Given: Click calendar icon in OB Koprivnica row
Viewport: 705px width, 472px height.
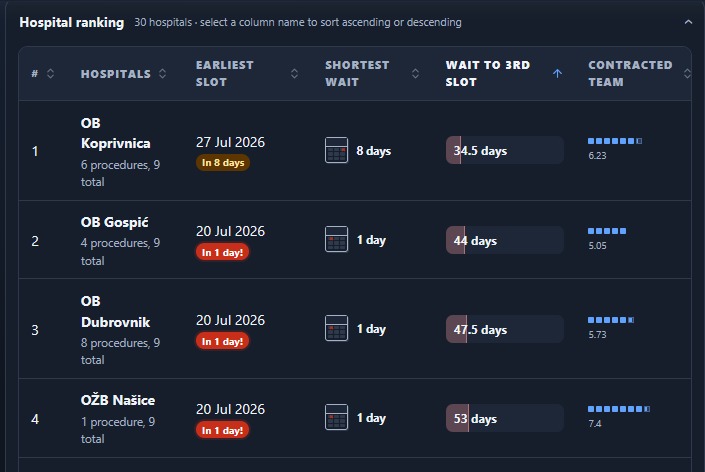Looking at the screenshot, I should (x=336, y=150).
